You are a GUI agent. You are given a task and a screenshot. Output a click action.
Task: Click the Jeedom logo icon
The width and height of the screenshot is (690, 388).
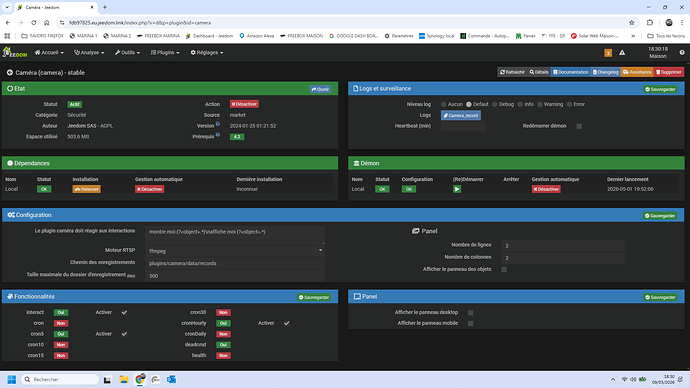(x=15, y=52)
